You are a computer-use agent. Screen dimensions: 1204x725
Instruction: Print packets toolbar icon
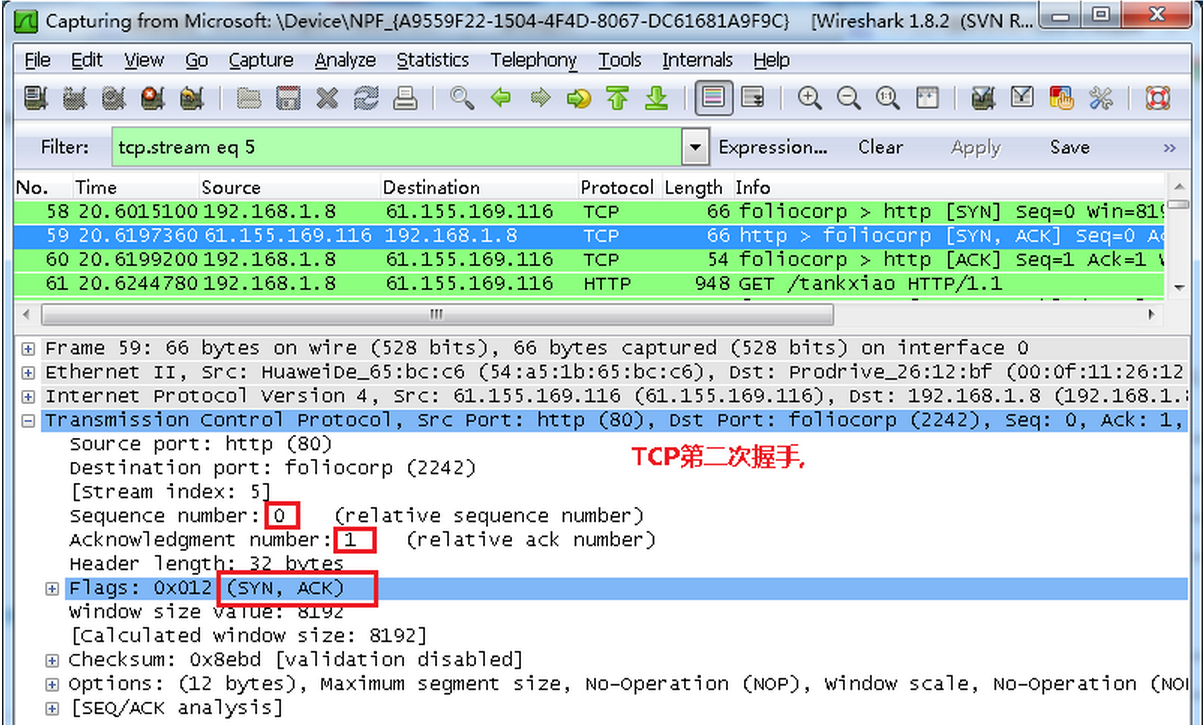404,98
